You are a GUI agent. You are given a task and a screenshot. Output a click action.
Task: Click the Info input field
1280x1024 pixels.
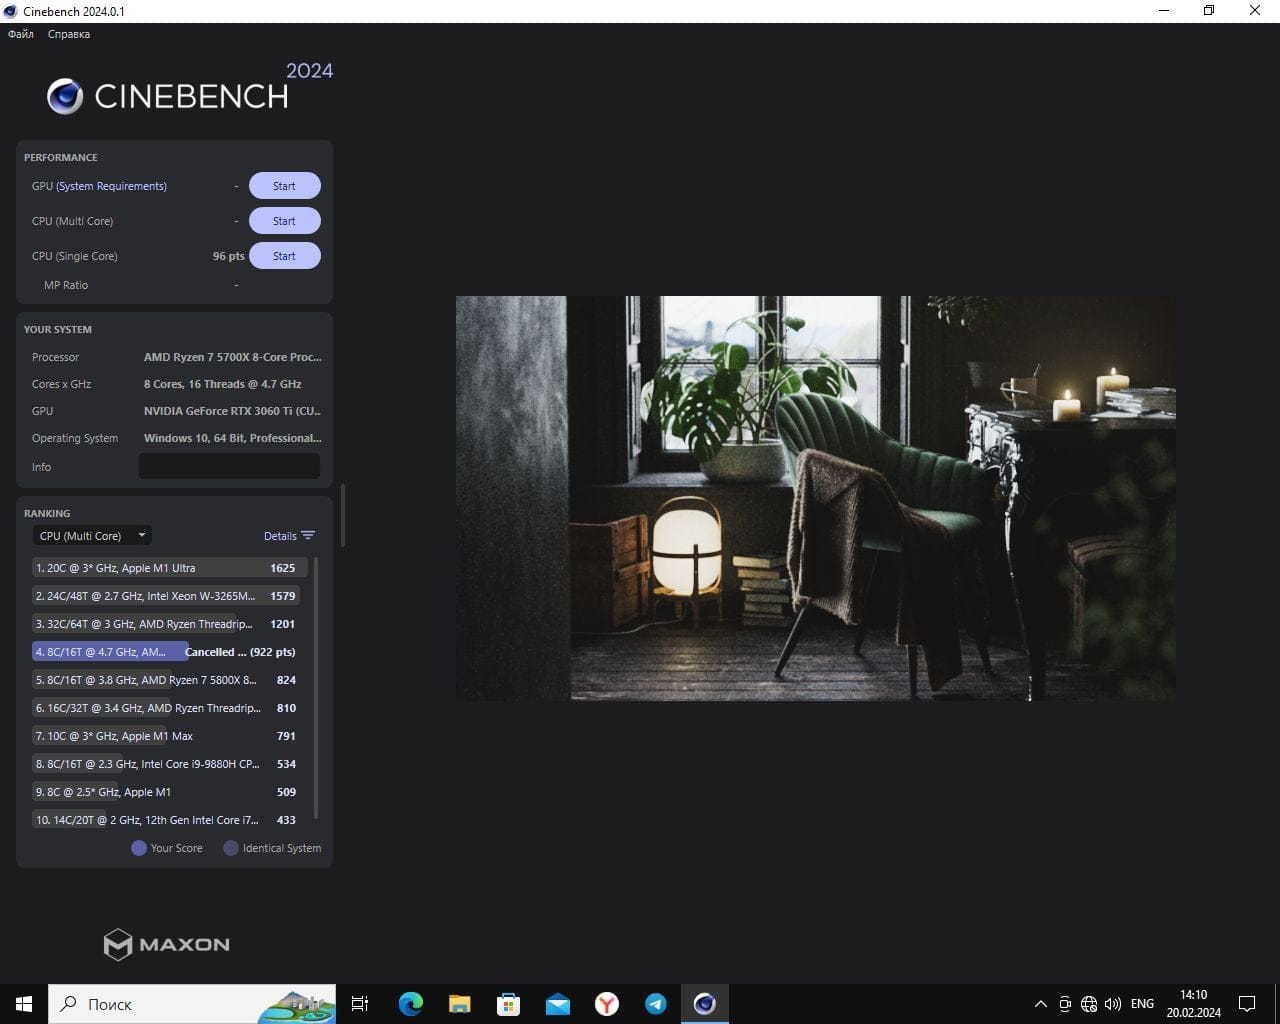coord(229,466)
